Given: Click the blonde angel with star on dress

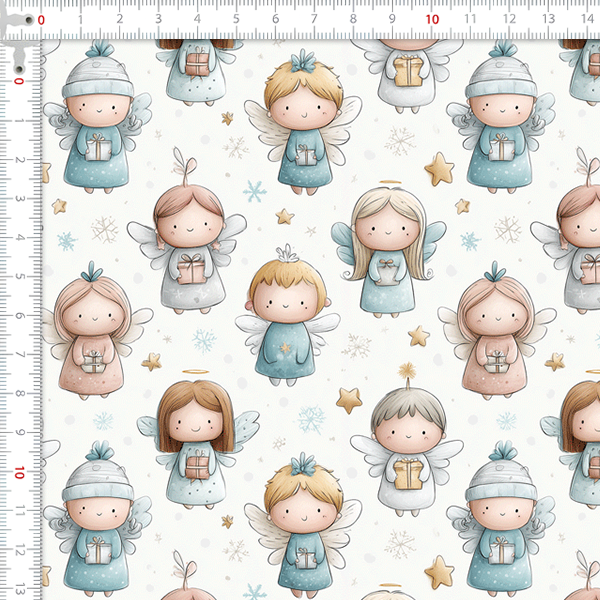Looking at the screenshot, I should pyautogui.click(x=286, y=316).
